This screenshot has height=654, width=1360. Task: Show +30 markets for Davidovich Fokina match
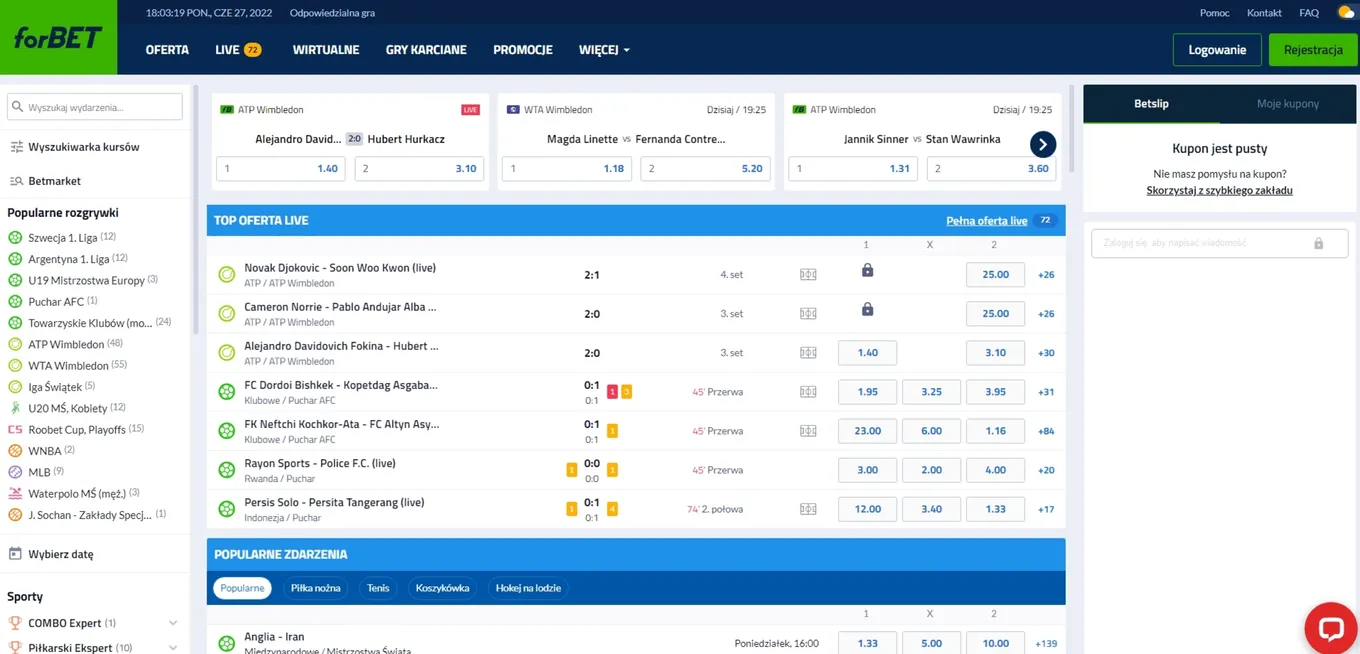tap(1046, 353)
